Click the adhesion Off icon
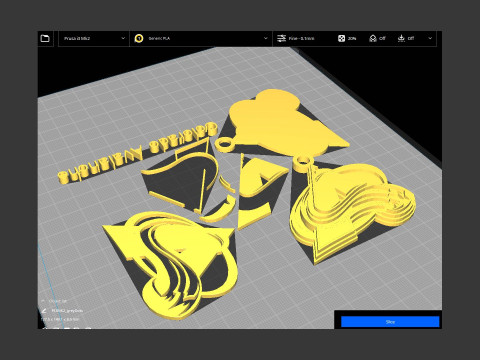 click(x=401, y=38)
